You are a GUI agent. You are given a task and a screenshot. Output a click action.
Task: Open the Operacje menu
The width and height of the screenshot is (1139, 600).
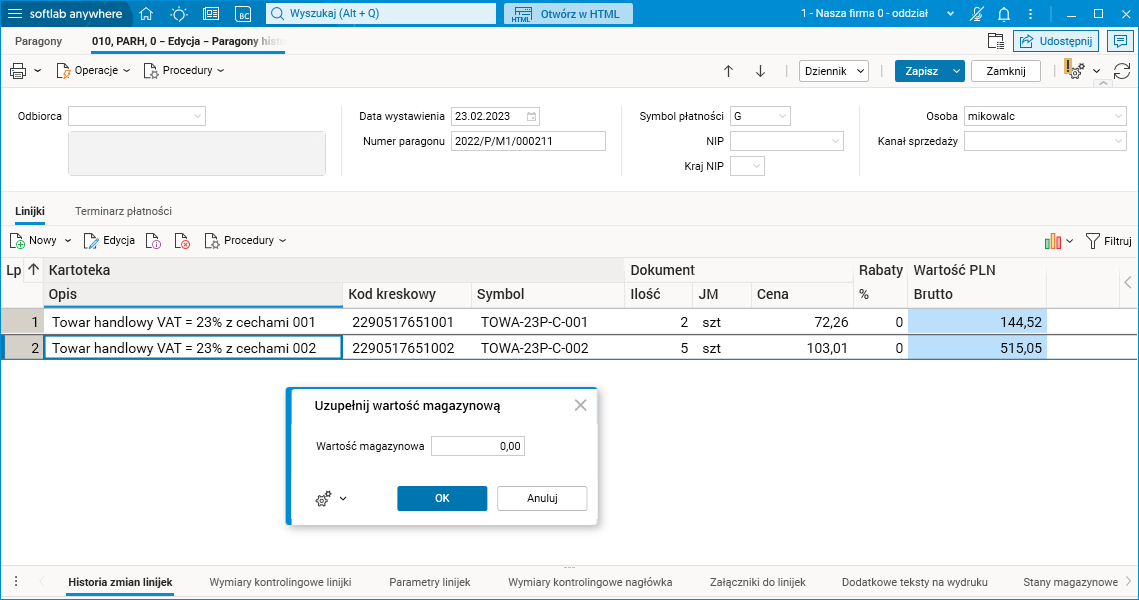click(x=93, y=70)
